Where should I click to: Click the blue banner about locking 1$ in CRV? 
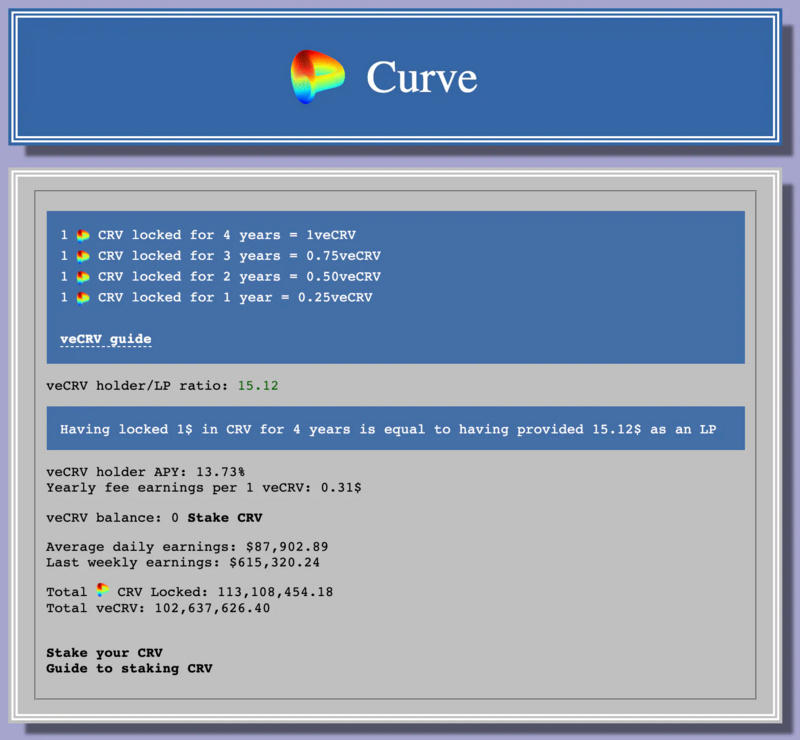pos(395,429)
